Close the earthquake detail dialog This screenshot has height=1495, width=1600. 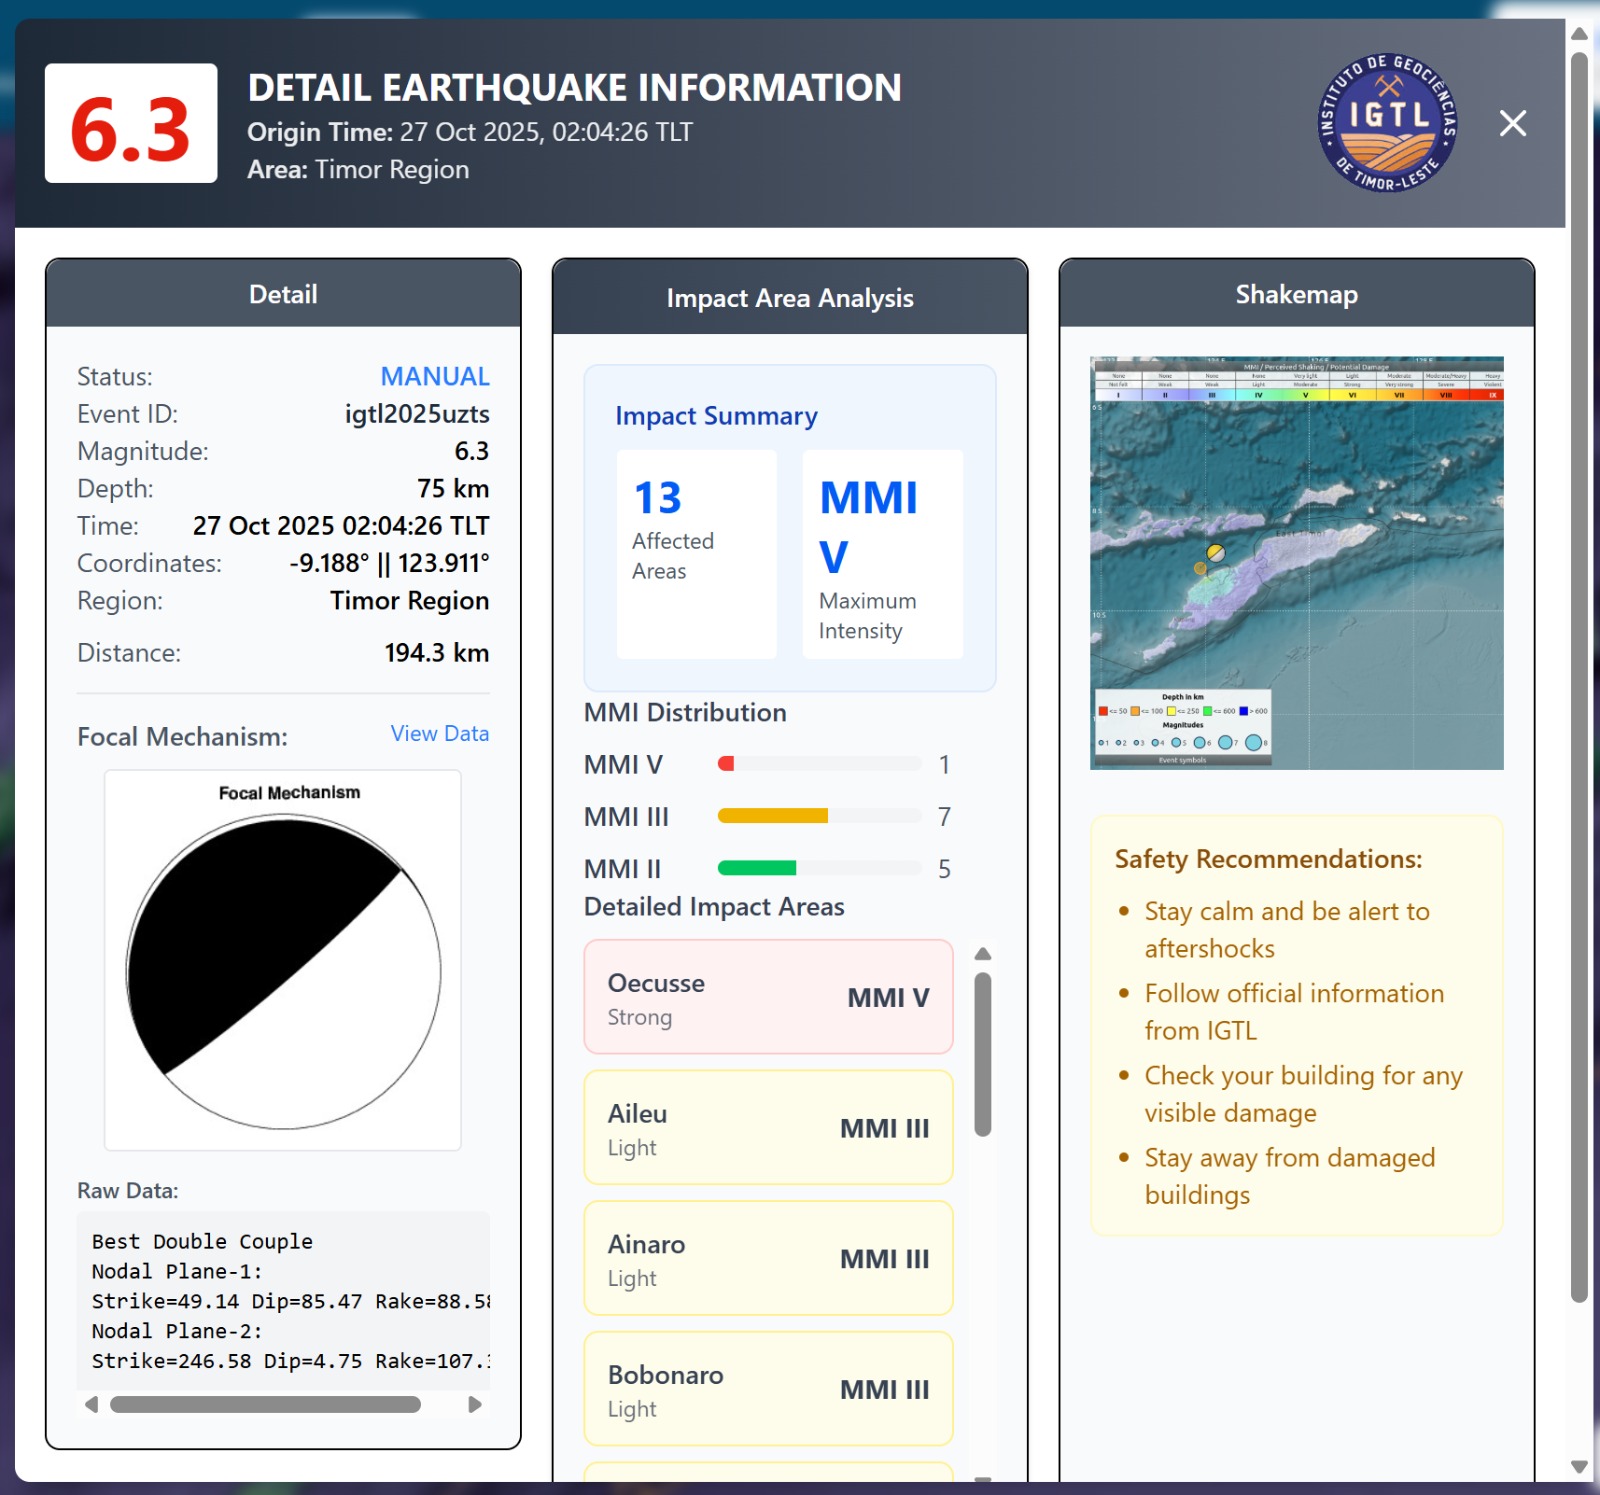pyautogui.click(x=1512, y=123)
